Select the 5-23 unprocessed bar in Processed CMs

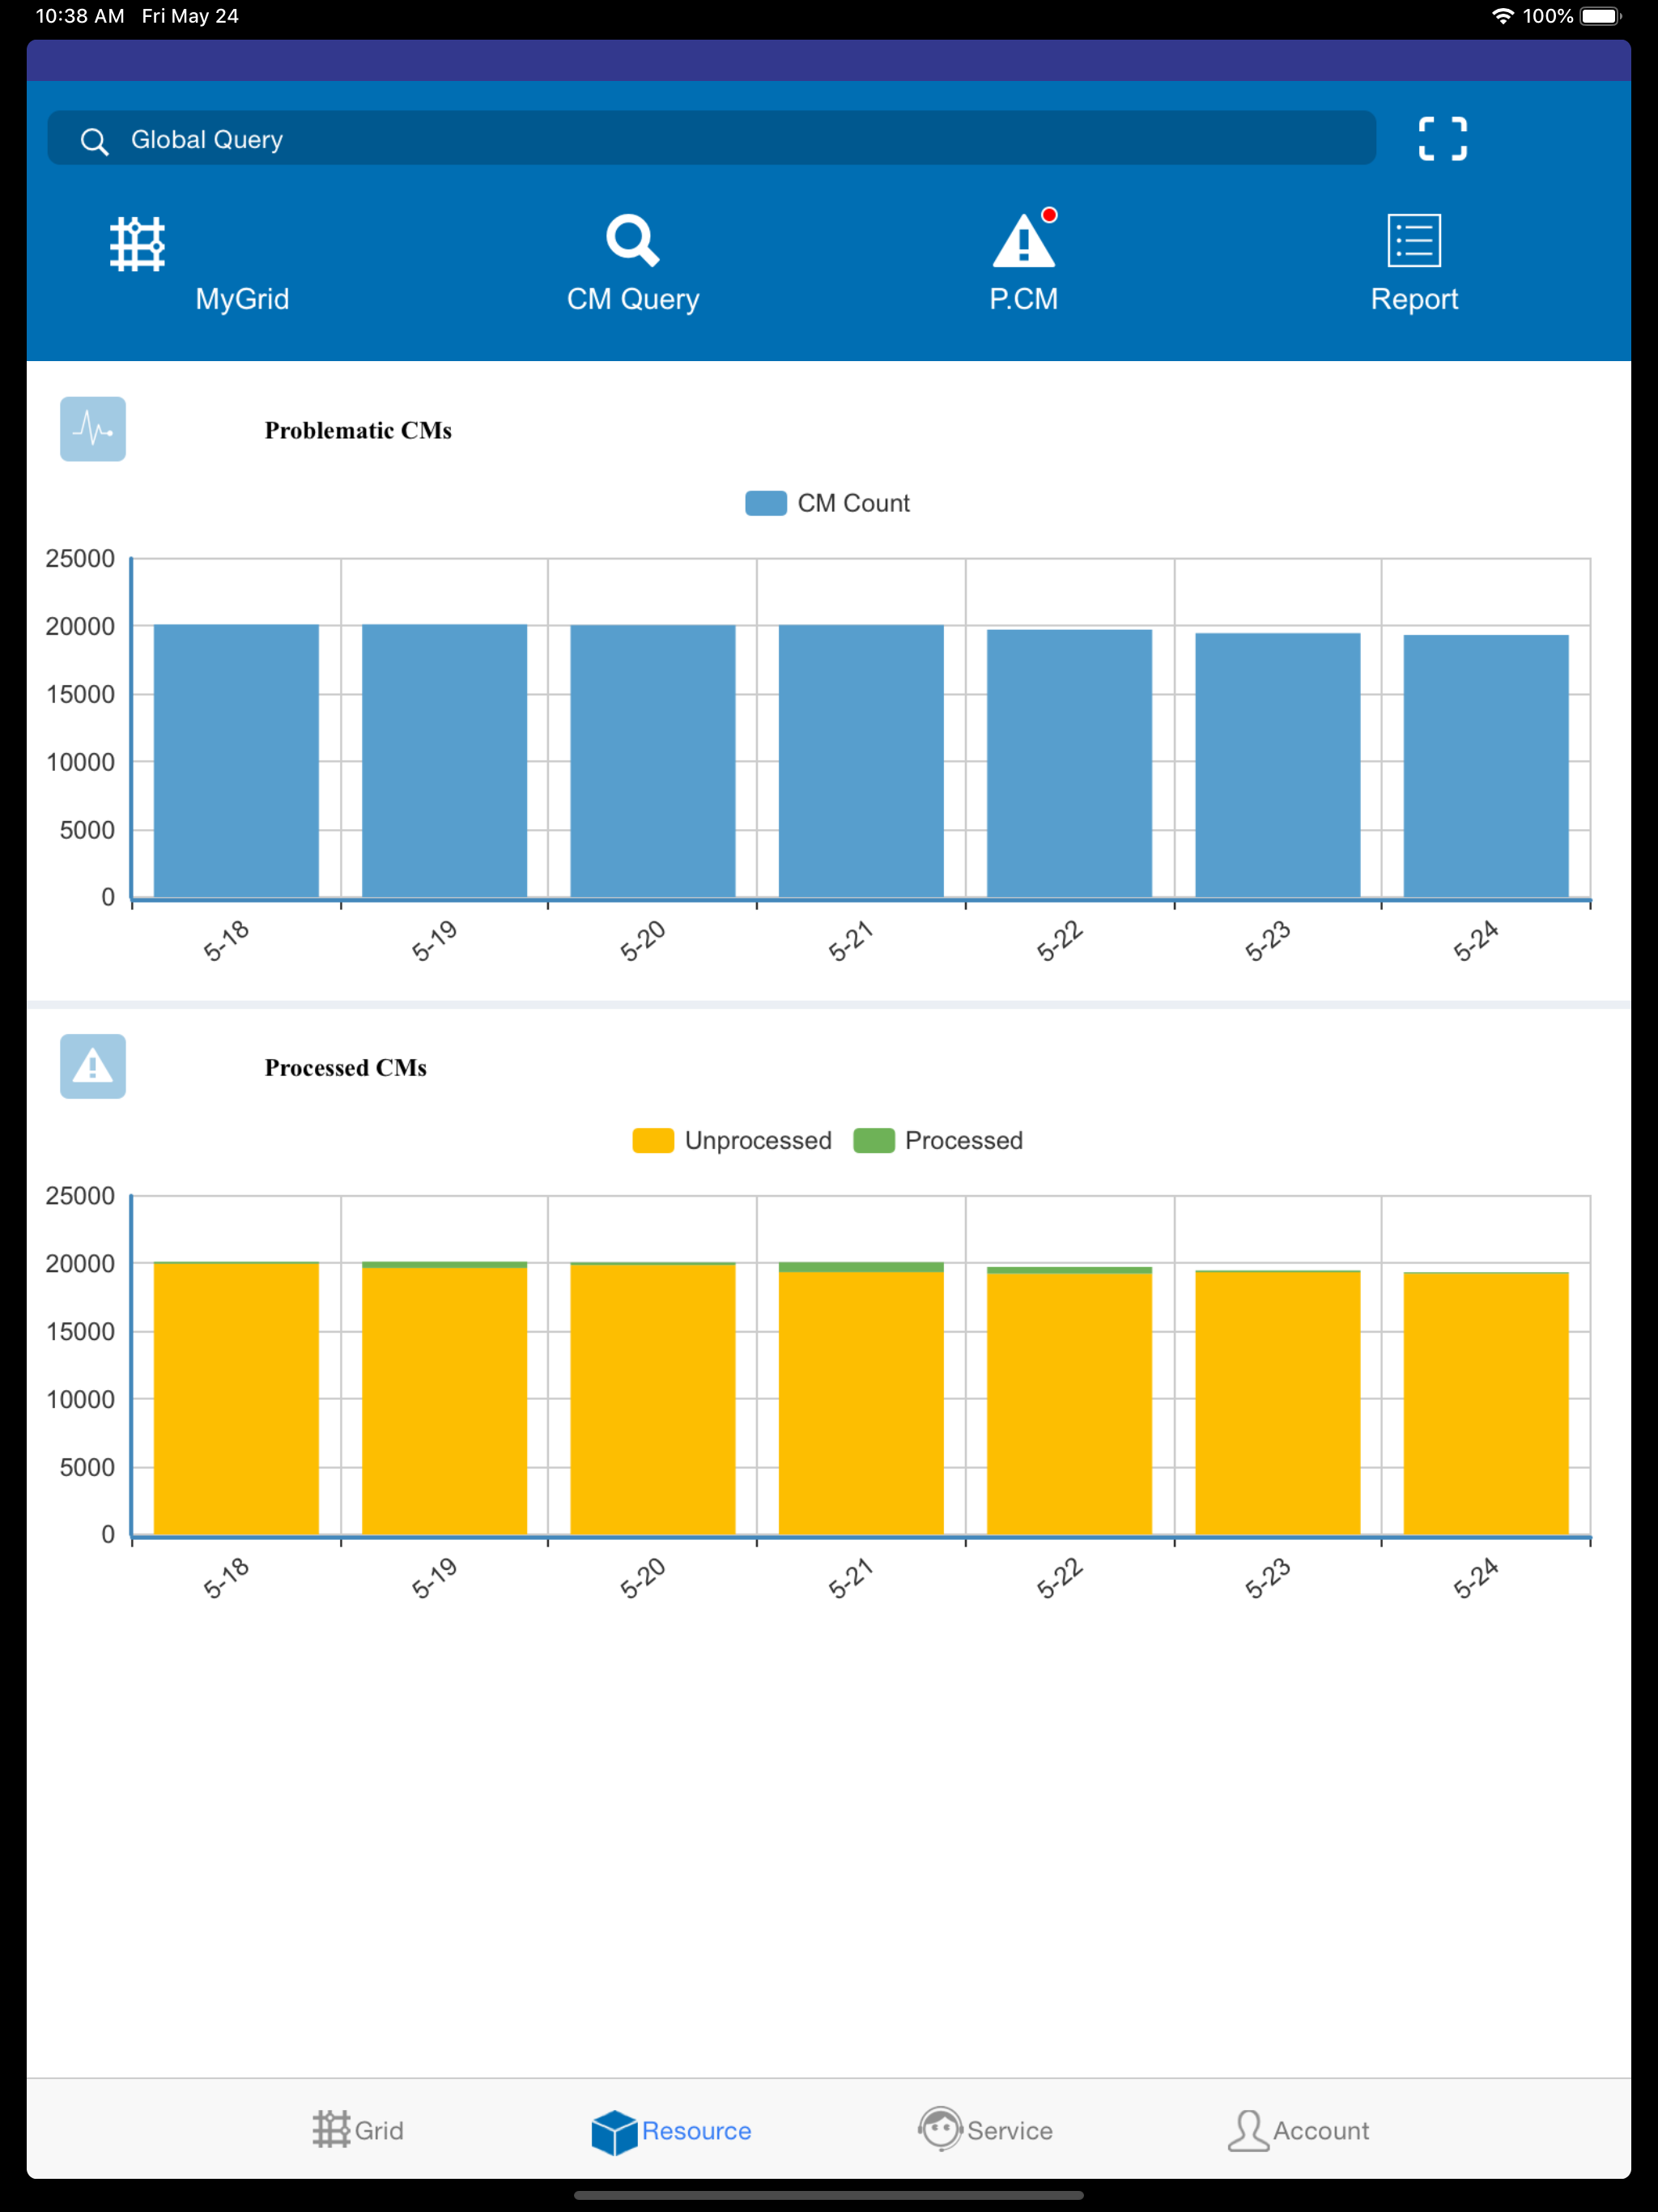pyautogui.click(x=1278, y=1403)
